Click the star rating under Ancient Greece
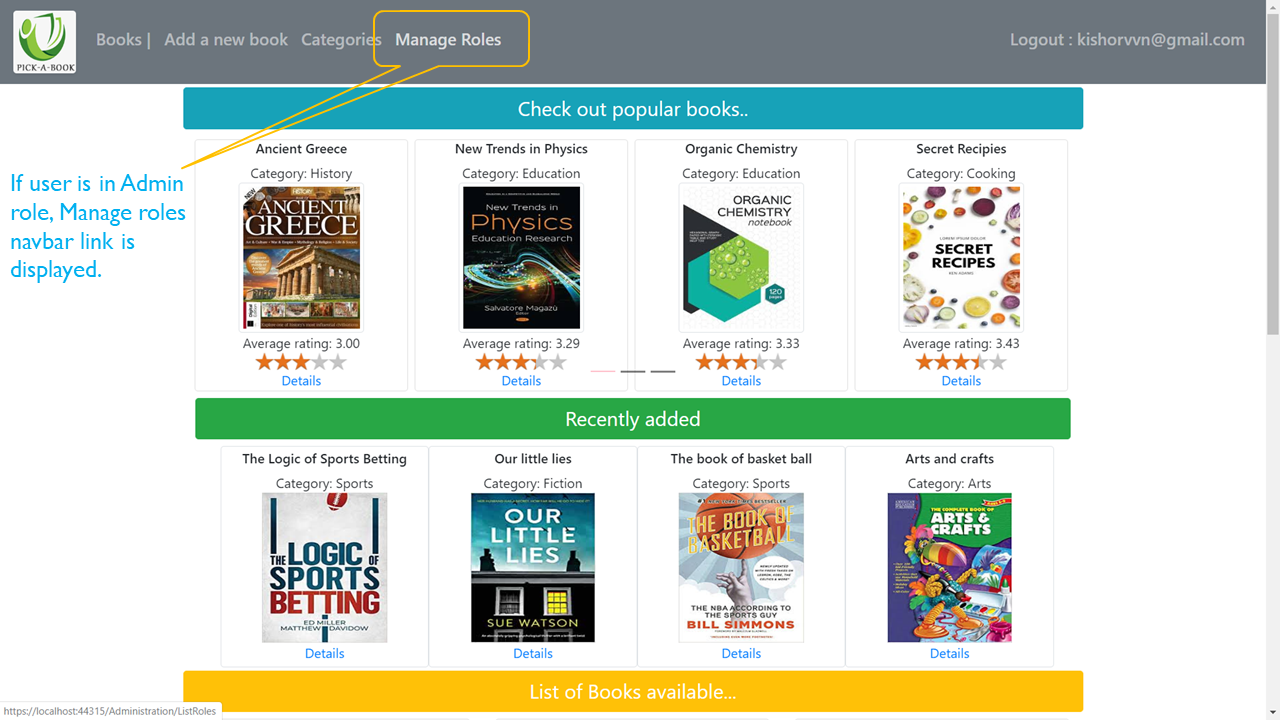This screenshot has width=1280, height=720. pos(301,362)
